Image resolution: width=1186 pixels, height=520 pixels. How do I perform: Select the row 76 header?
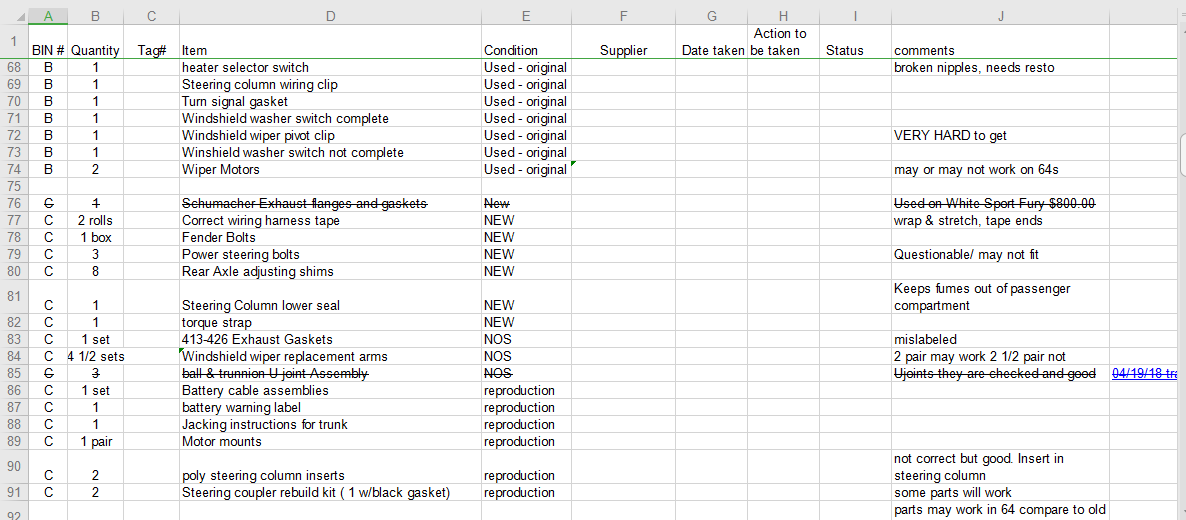14,204
